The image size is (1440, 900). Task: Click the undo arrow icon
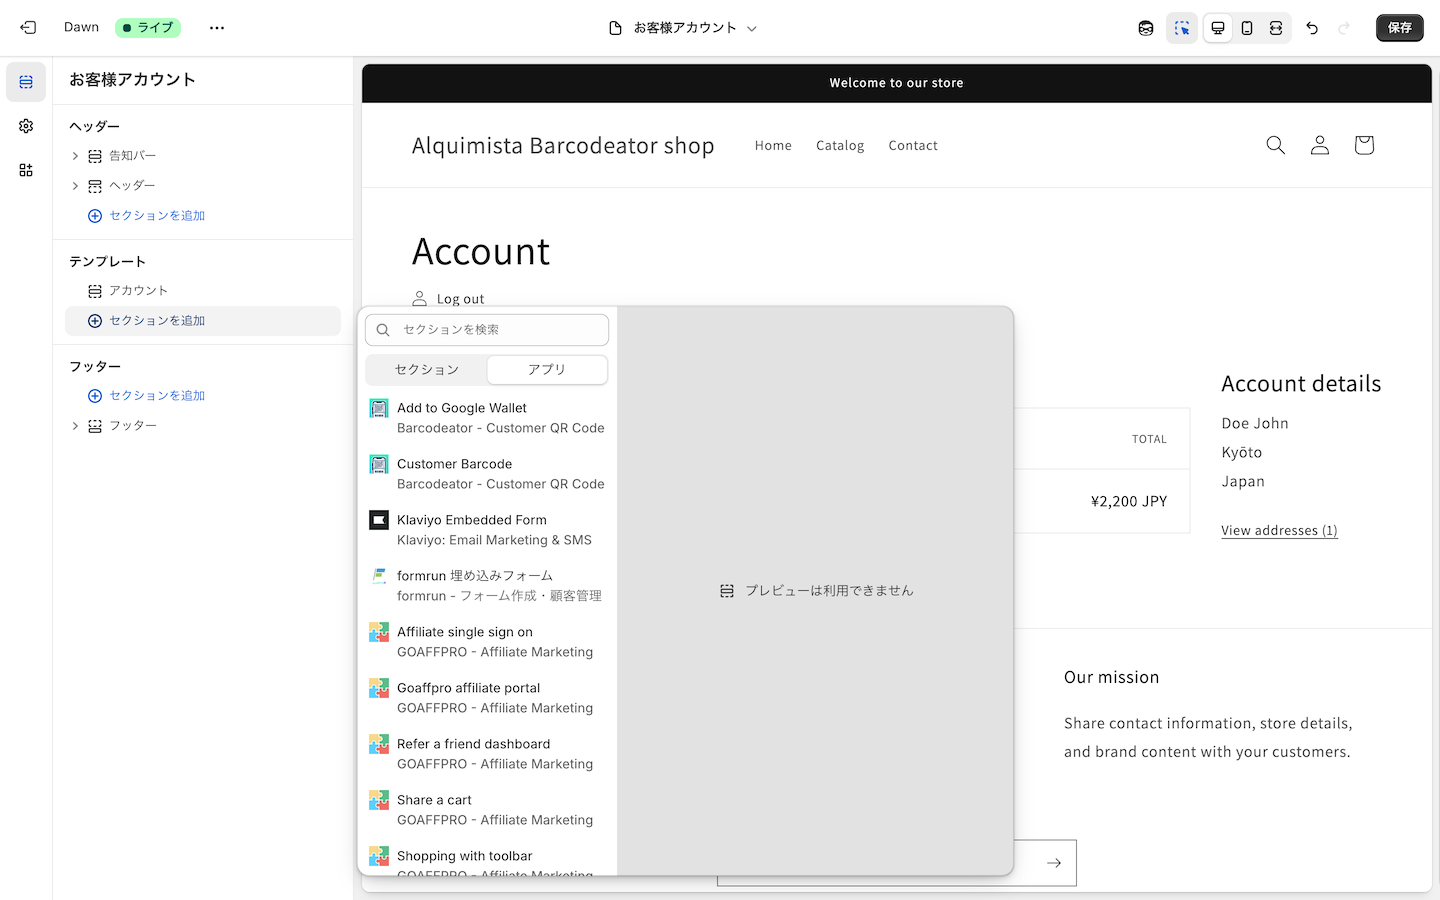pyautogui.click(x=1312, y=28)
